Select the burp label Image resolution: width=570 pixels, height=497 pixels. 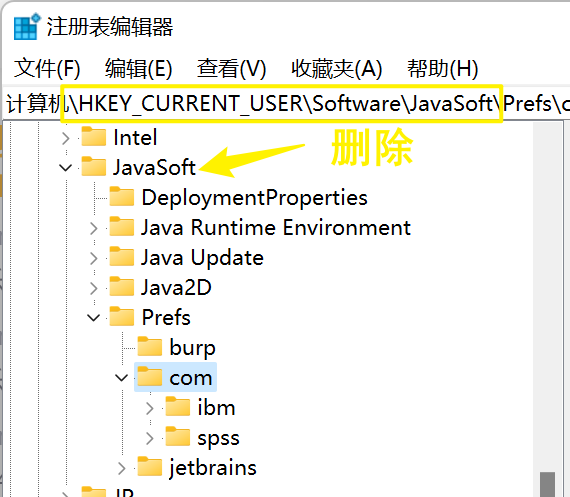(193, 348)
